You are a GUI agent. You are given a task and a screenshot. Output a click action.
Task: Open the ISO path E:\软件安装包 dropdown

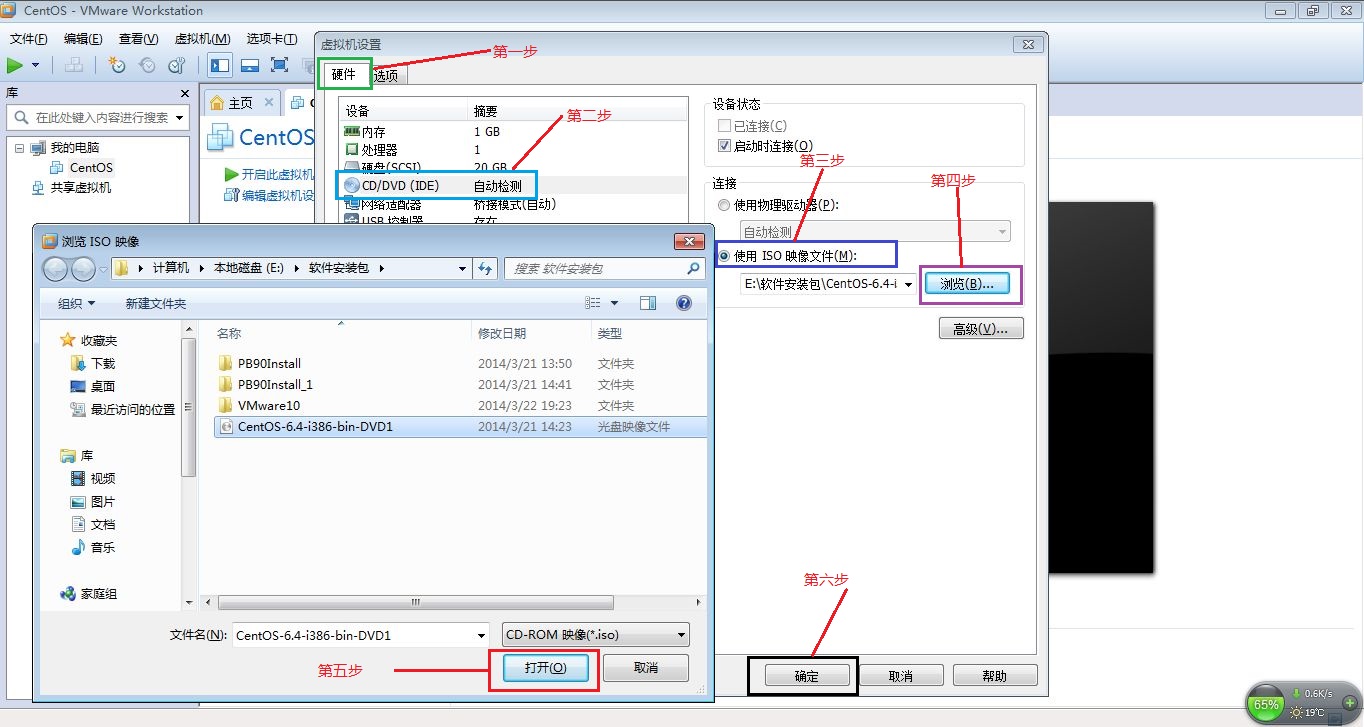coord(908,284)
